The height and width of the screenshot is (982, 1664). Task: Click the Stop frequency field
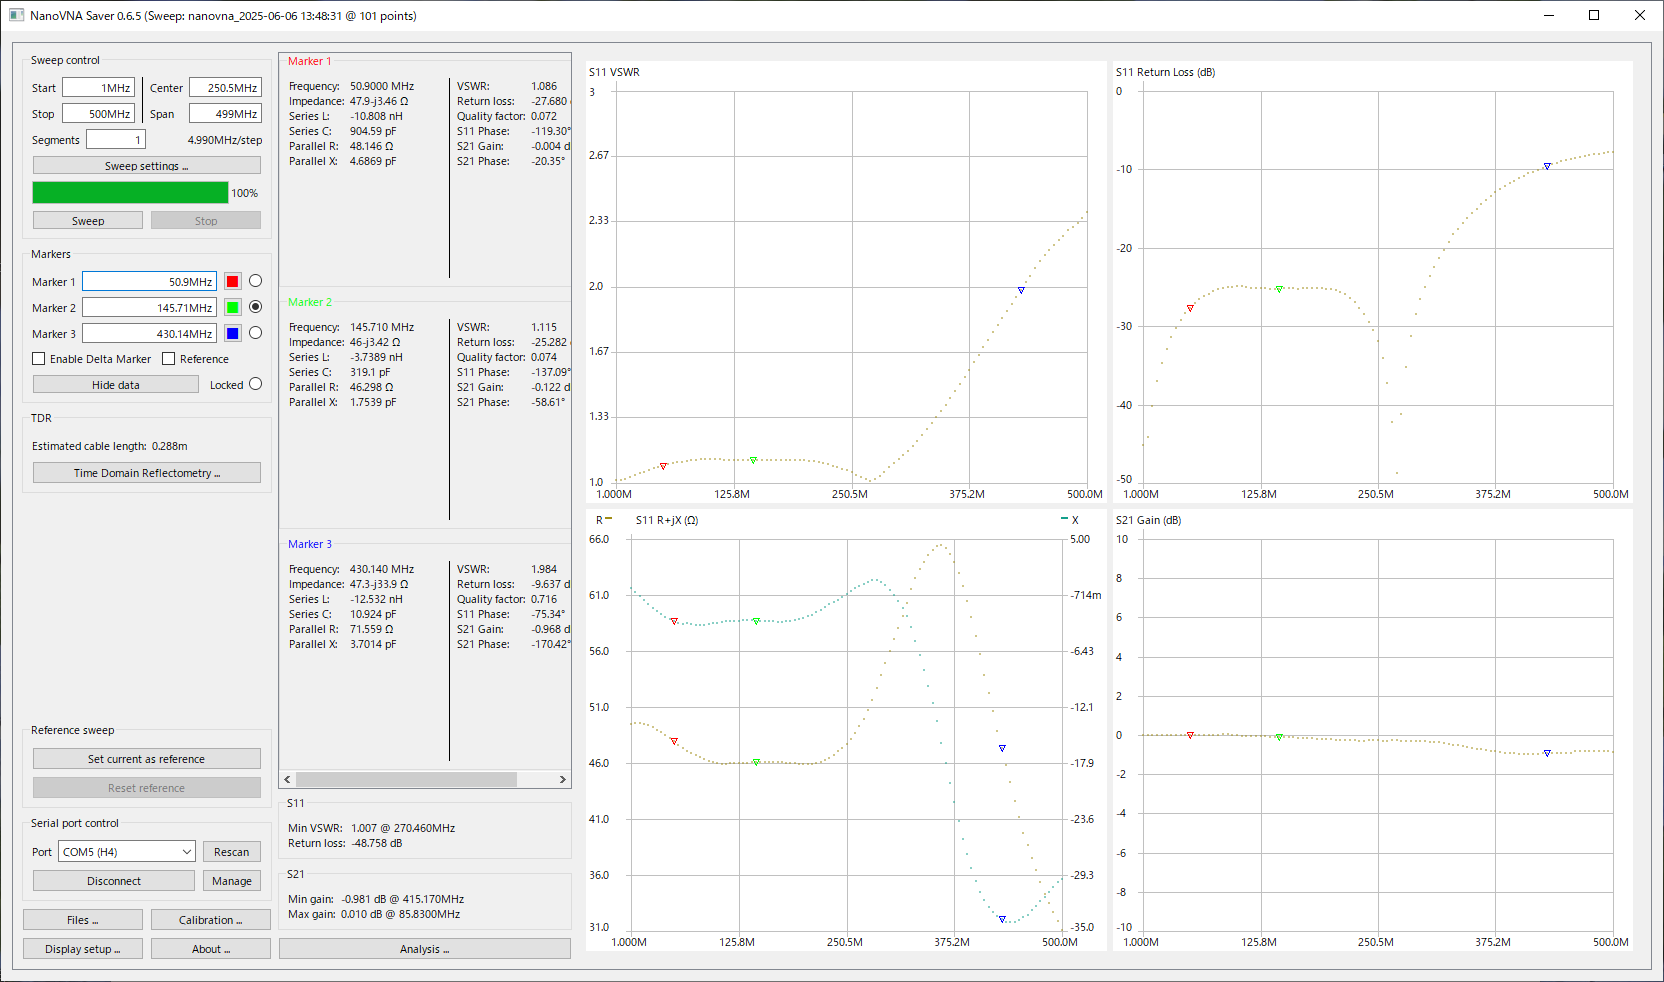[x=99, y=114]
